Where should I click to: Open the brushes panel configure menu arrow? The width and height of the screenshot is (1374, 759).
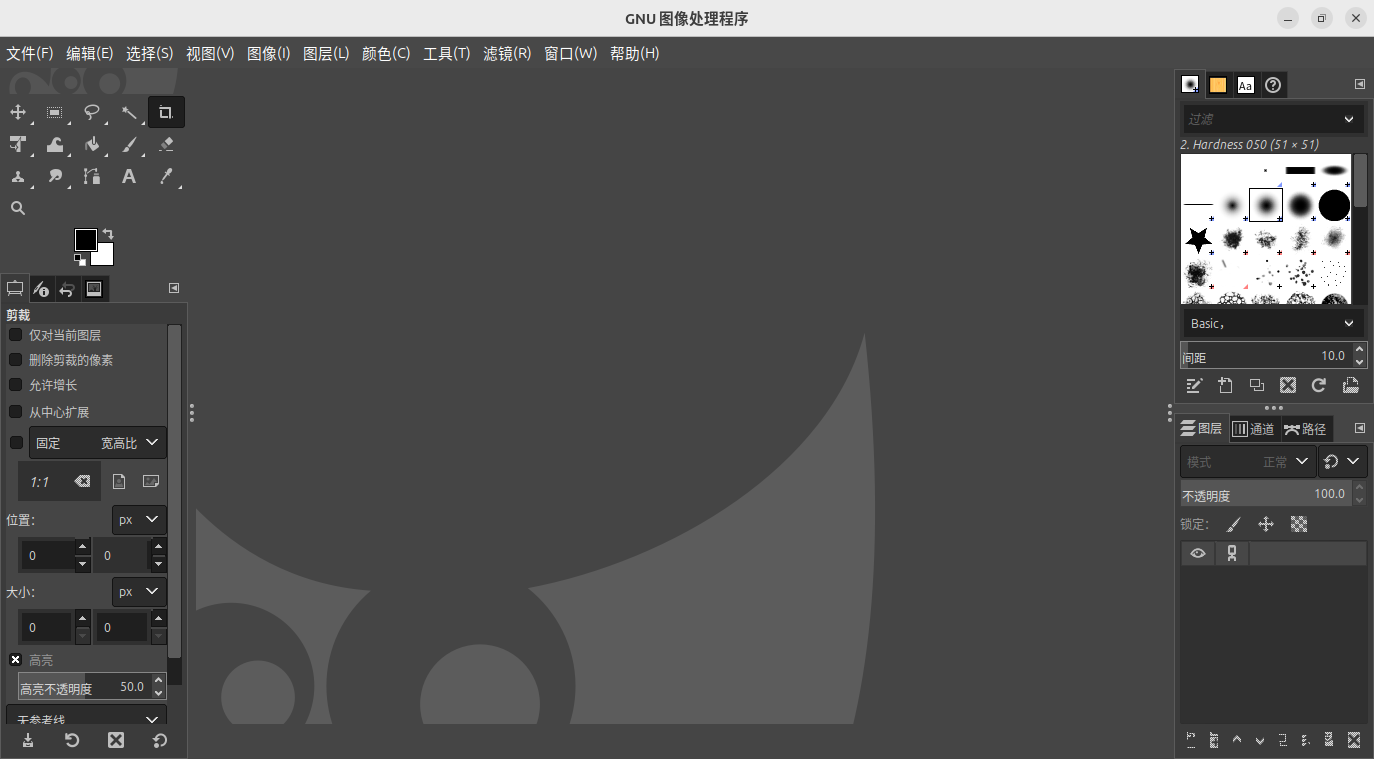point(1360,85)
